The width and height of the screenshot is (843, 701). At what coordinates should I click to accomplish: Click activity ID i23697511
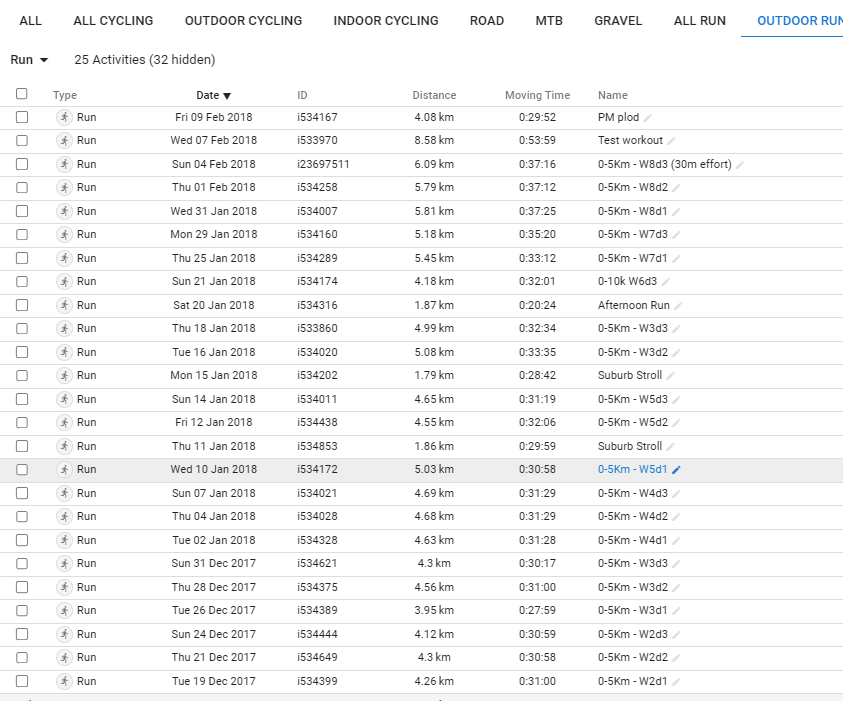coord(323,164)
